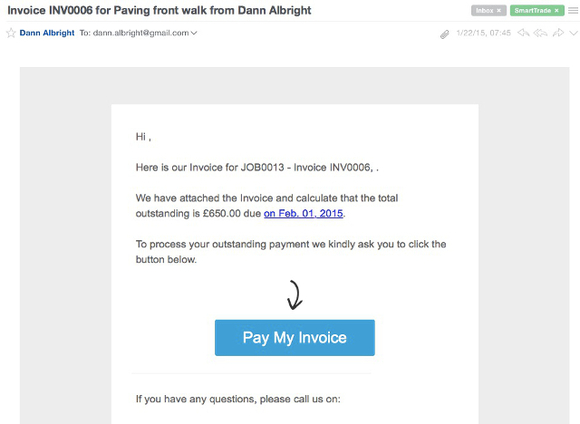Screen dimensions: 580x424
Task: Click the JOB0013 invoice reference text
Action: click(x=262, y=167)
